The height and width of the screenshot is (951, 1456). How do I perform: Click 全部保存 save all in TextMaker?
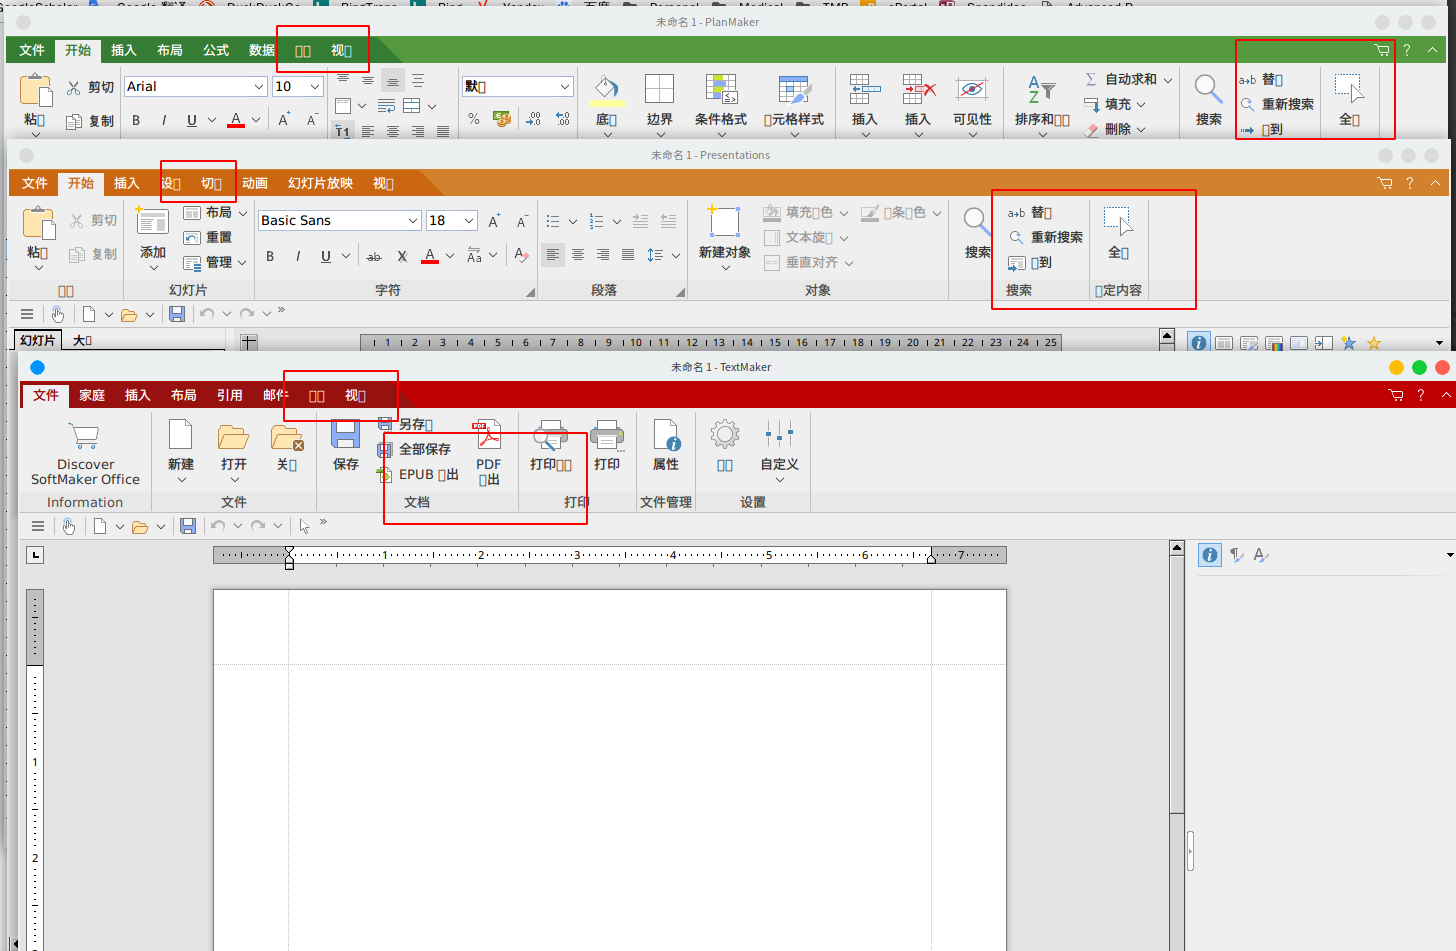point(424,449)
